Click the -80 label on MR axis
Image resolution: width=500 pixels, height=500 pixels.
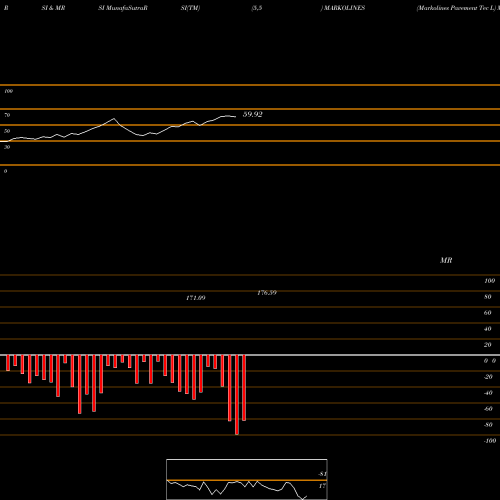point(488,425)
